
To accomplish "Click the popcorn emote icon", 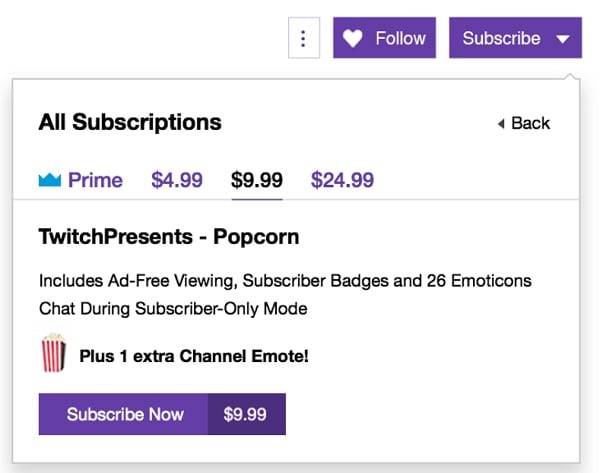I will tap(54, 354).
